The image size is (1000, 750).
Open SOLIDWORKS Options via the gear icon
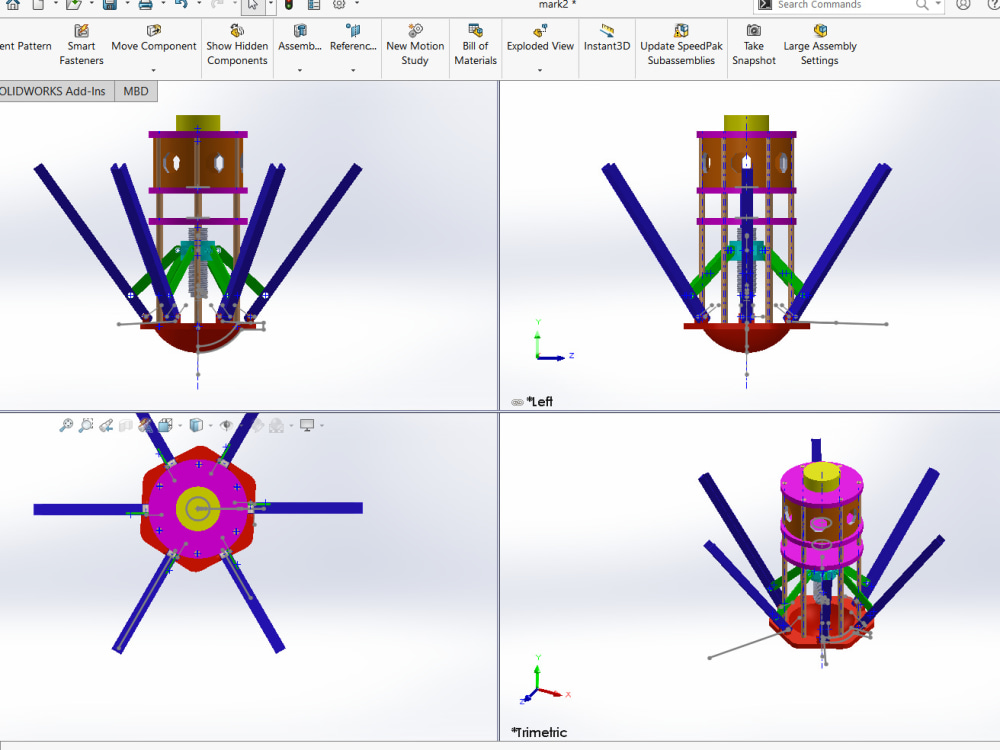point(337,5)
